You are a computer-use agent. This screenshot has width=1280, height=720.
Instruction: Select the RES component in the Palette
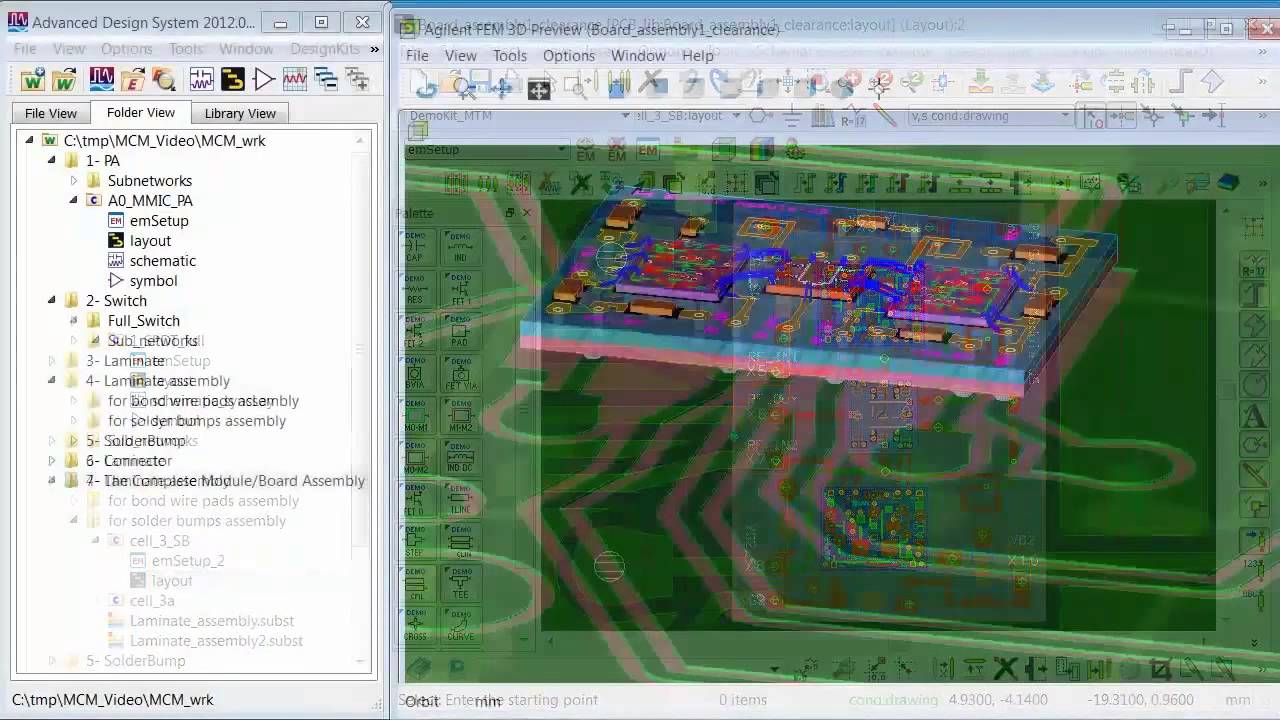pos(416,290)
